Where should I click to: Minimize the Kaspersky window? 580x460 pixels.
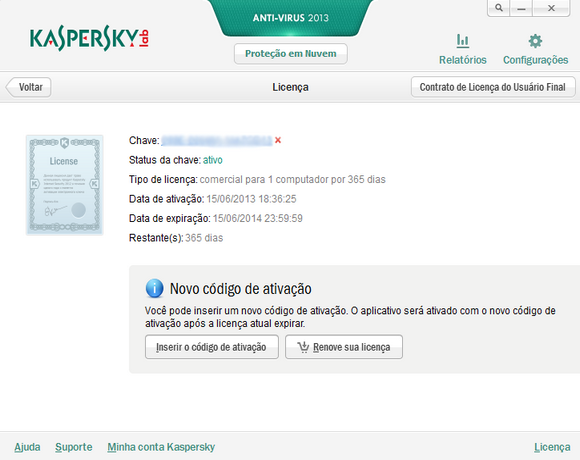click(x=521, y=8)
